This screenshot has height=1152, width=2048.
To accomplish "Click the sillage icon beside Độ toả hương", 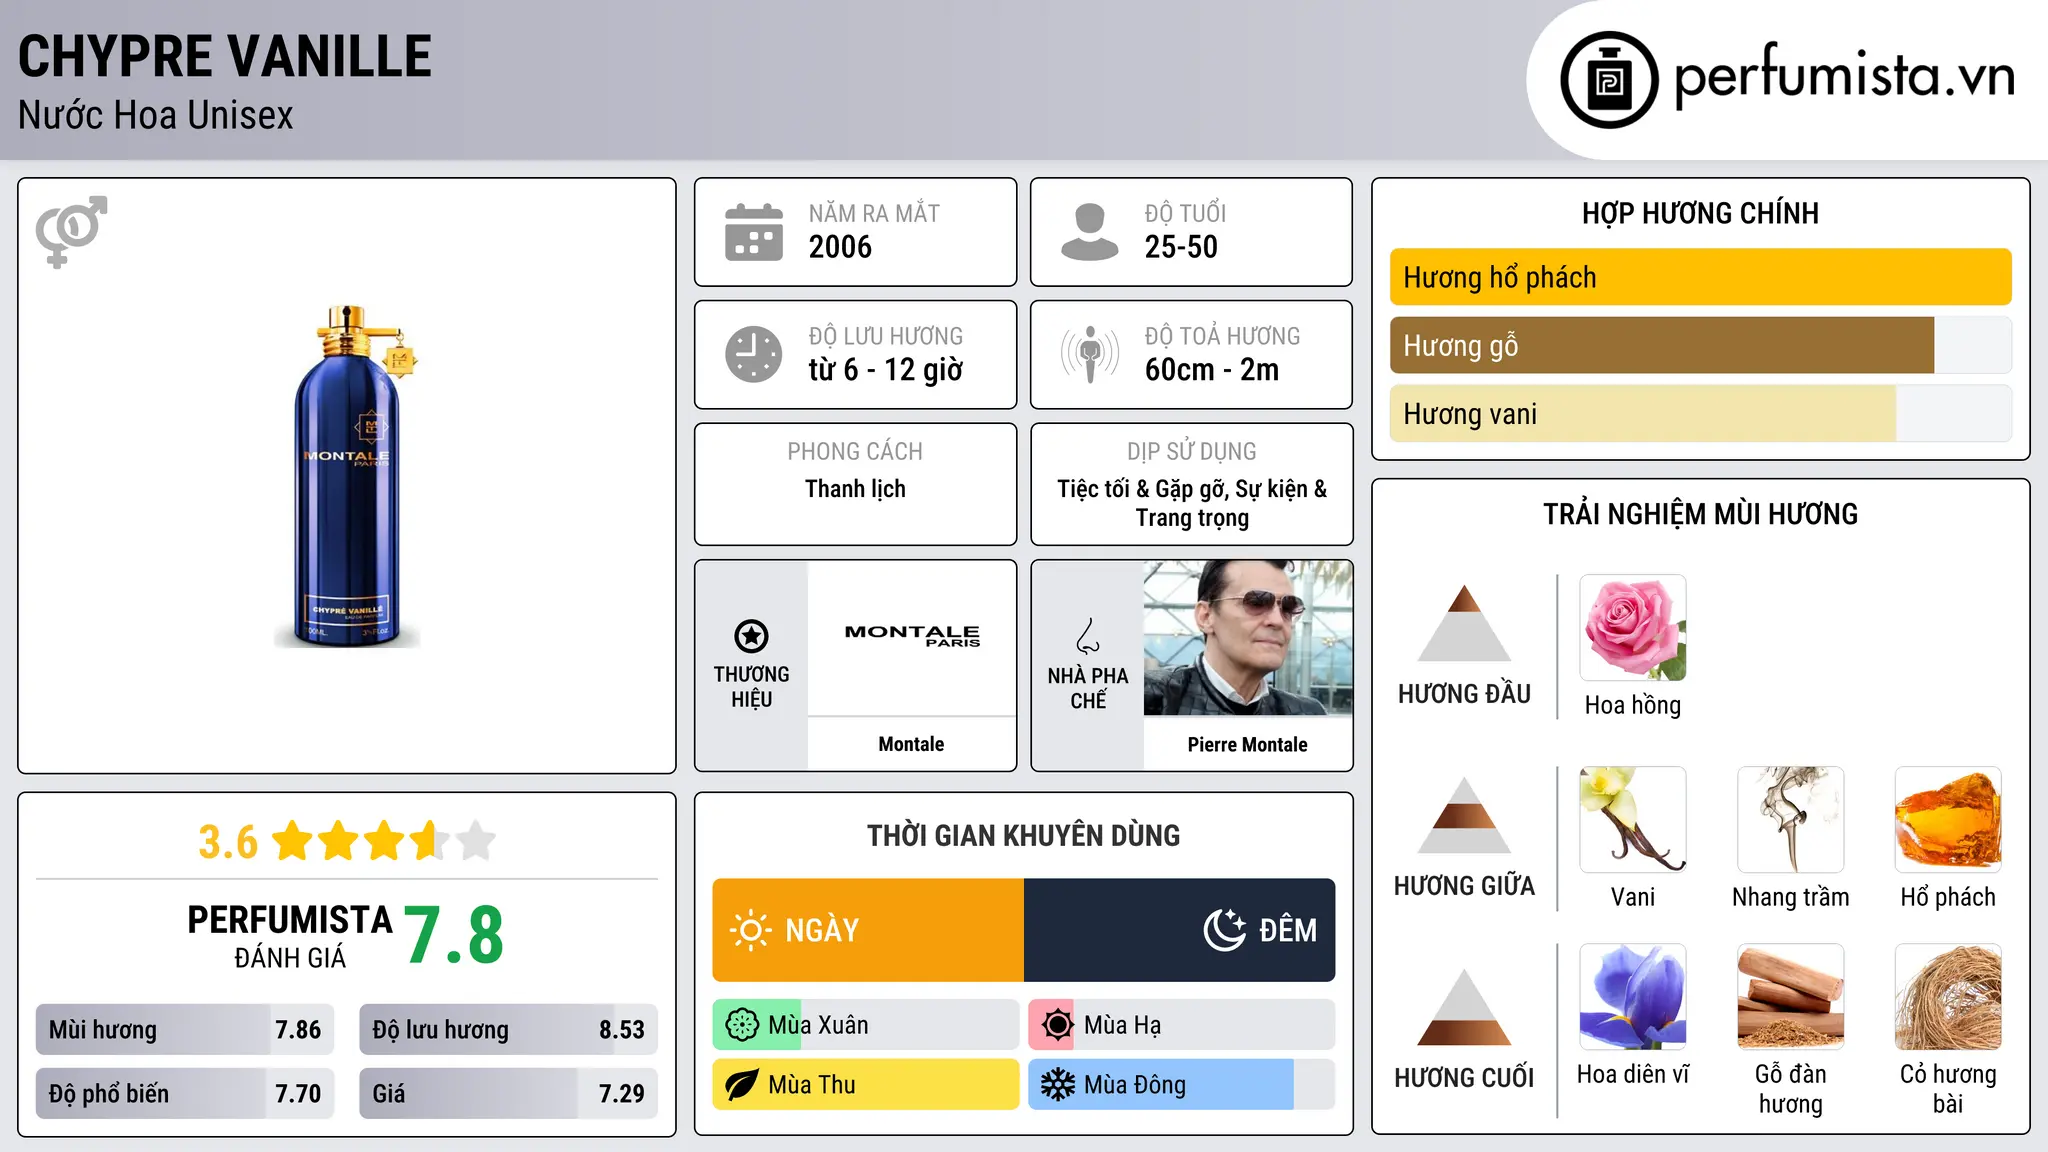I will (1089, 354).
